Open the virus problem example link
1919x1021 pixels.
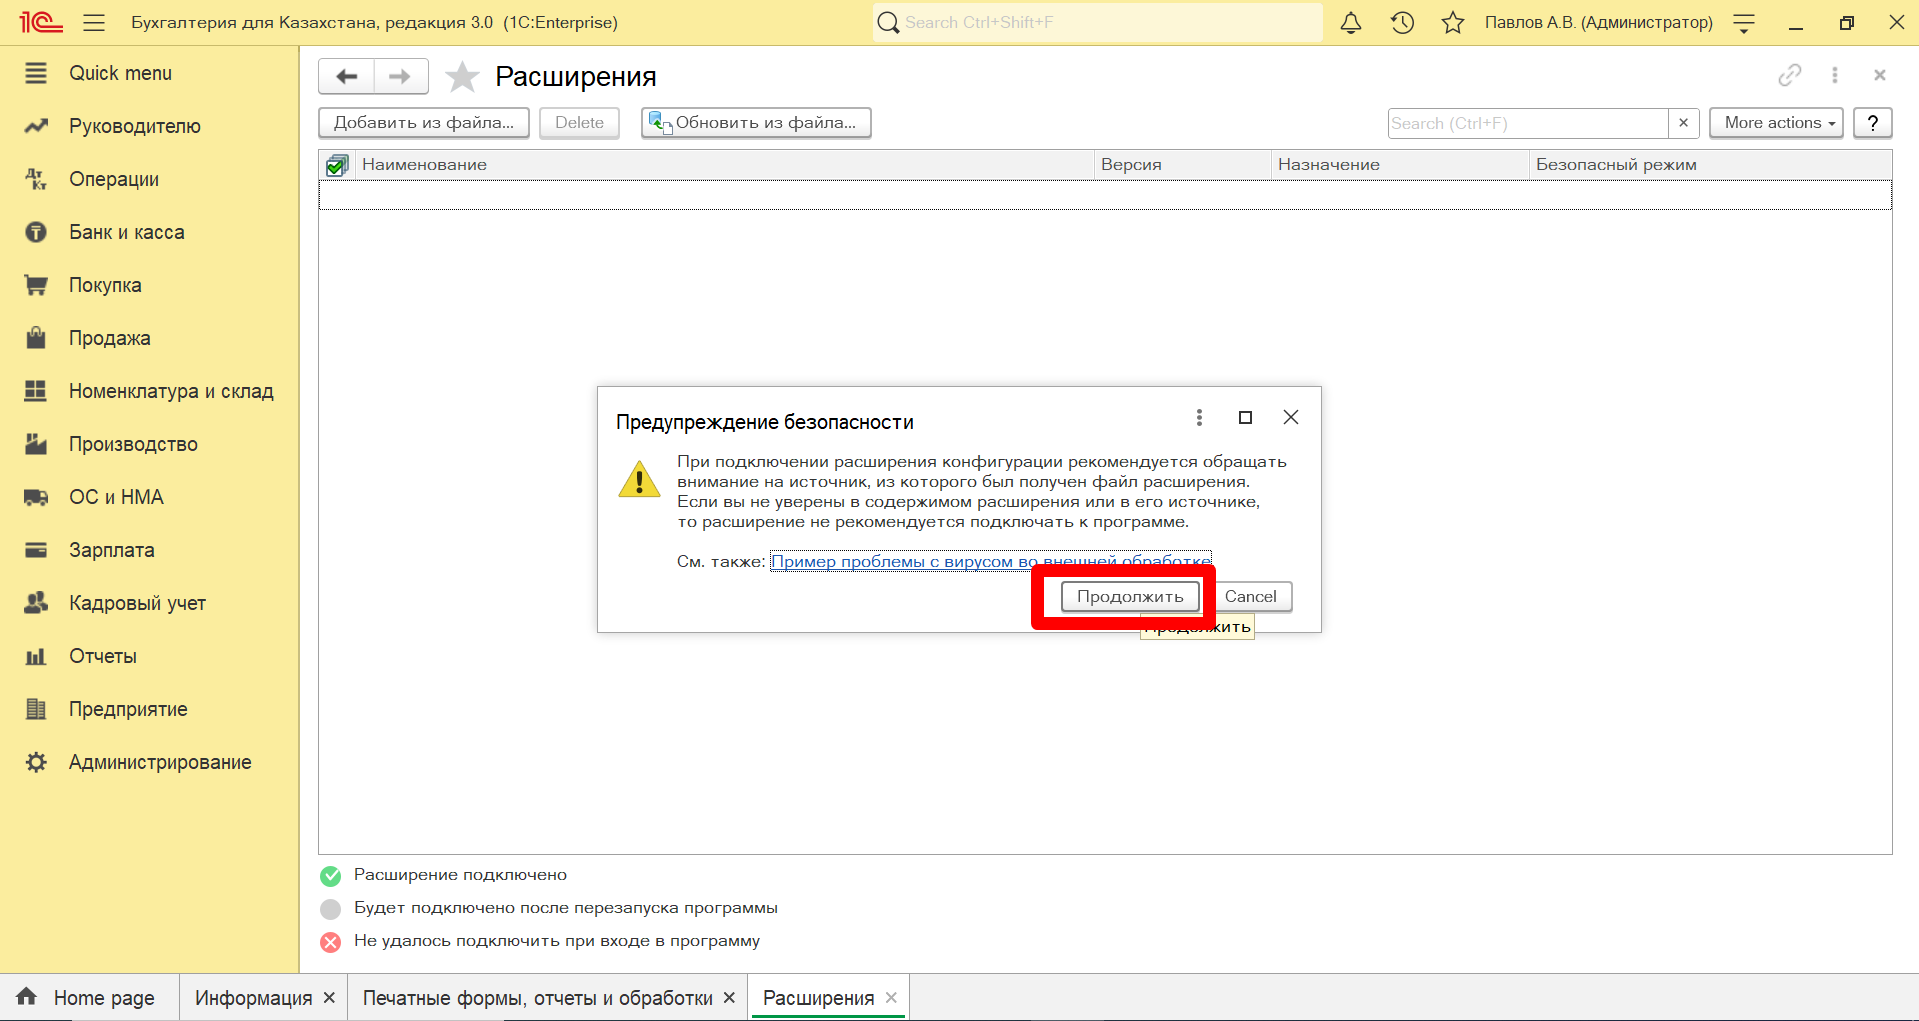tap(991, 561)
